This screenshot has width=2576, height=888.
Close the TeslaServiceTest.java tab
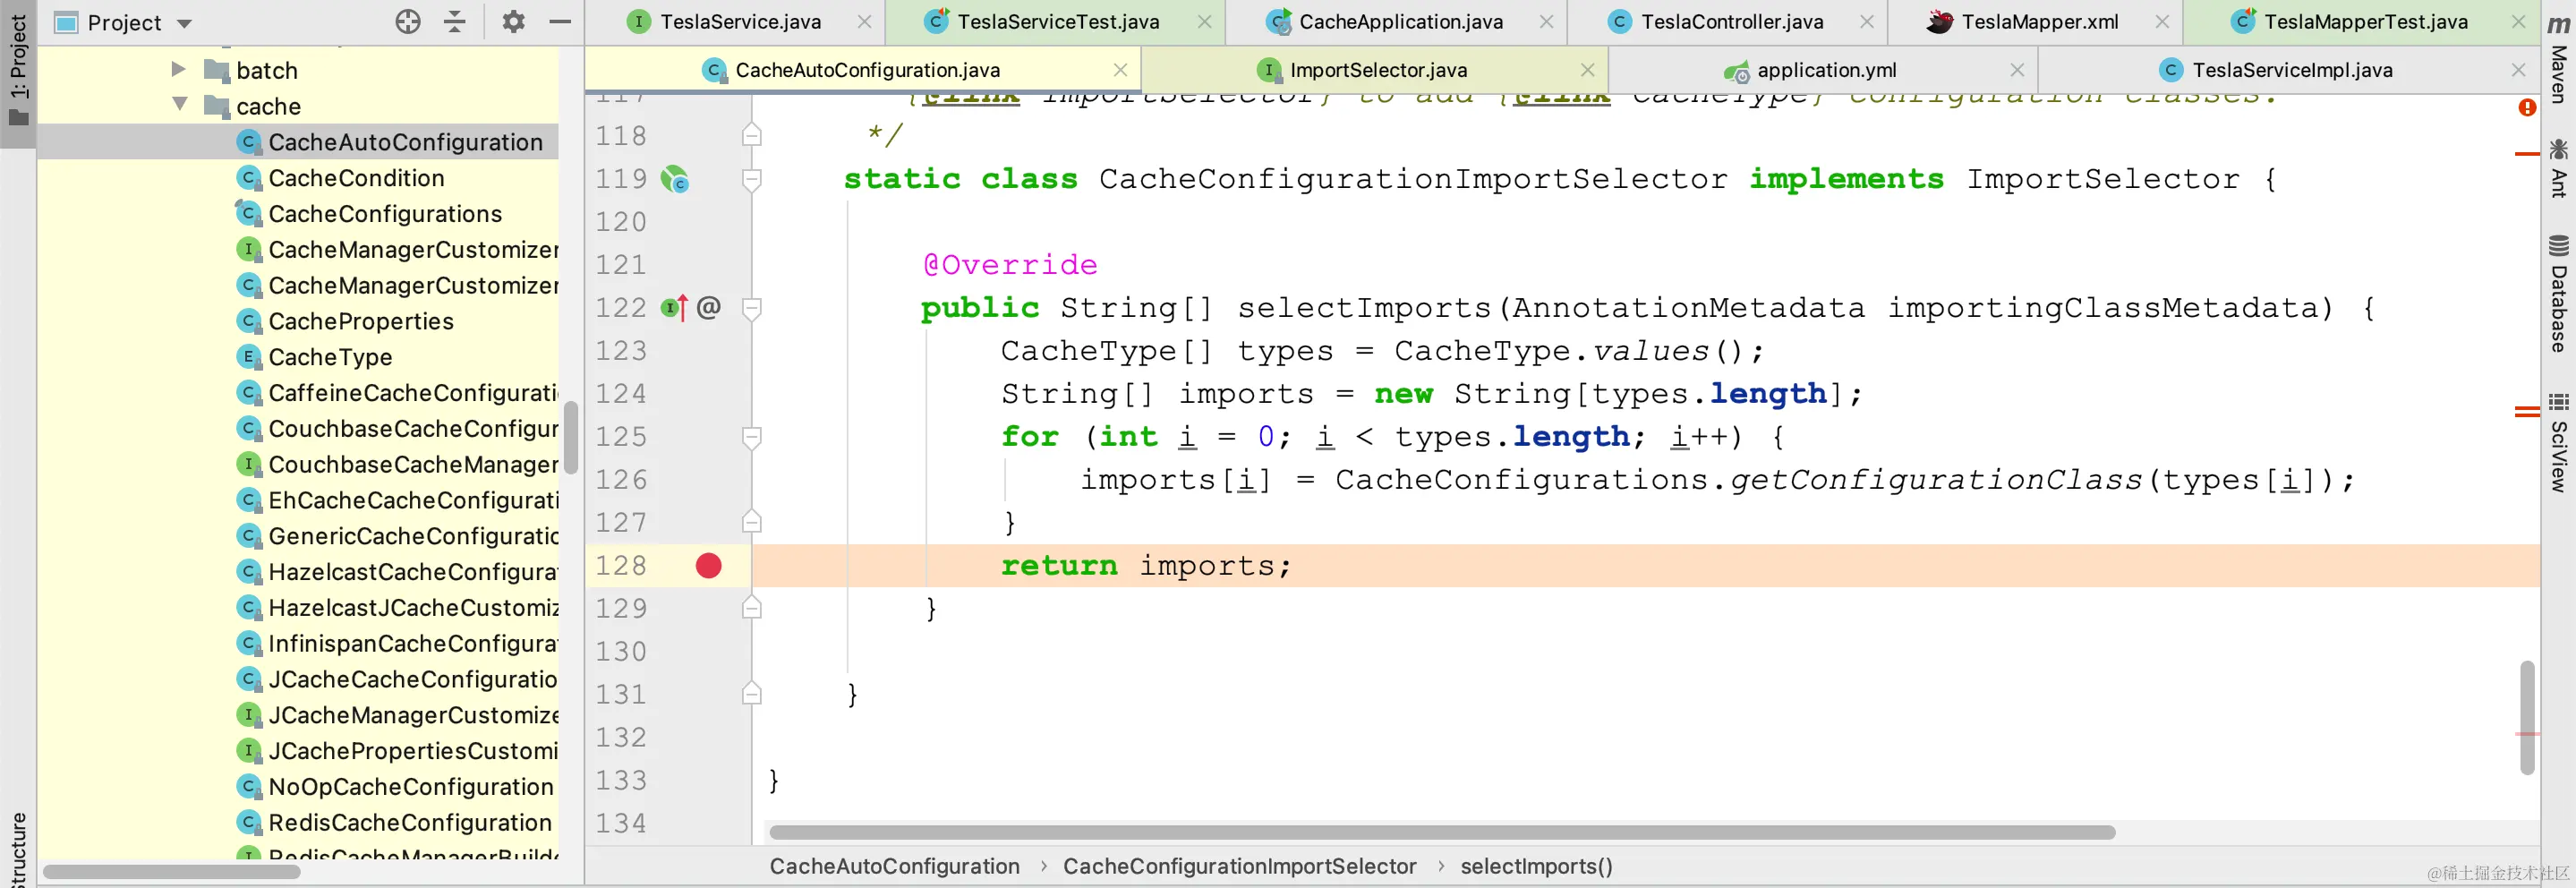tap(1205, 22)
